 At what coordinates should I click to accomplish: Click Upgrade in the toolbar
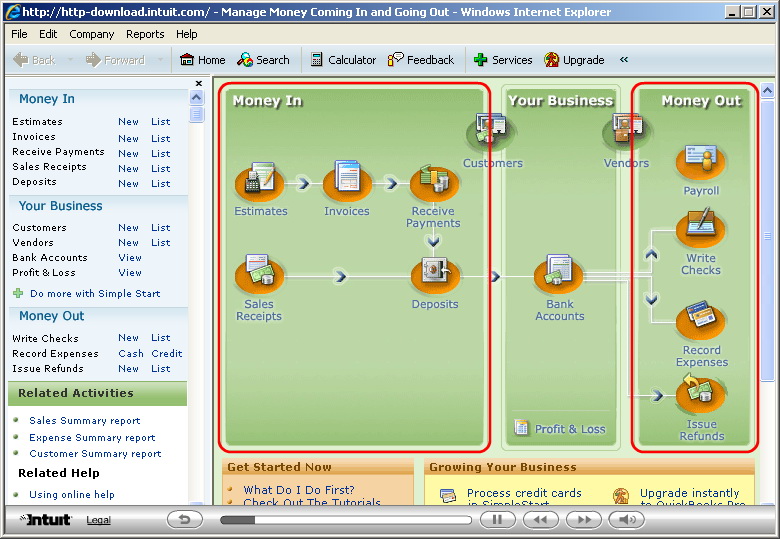(x=574, y=60)
